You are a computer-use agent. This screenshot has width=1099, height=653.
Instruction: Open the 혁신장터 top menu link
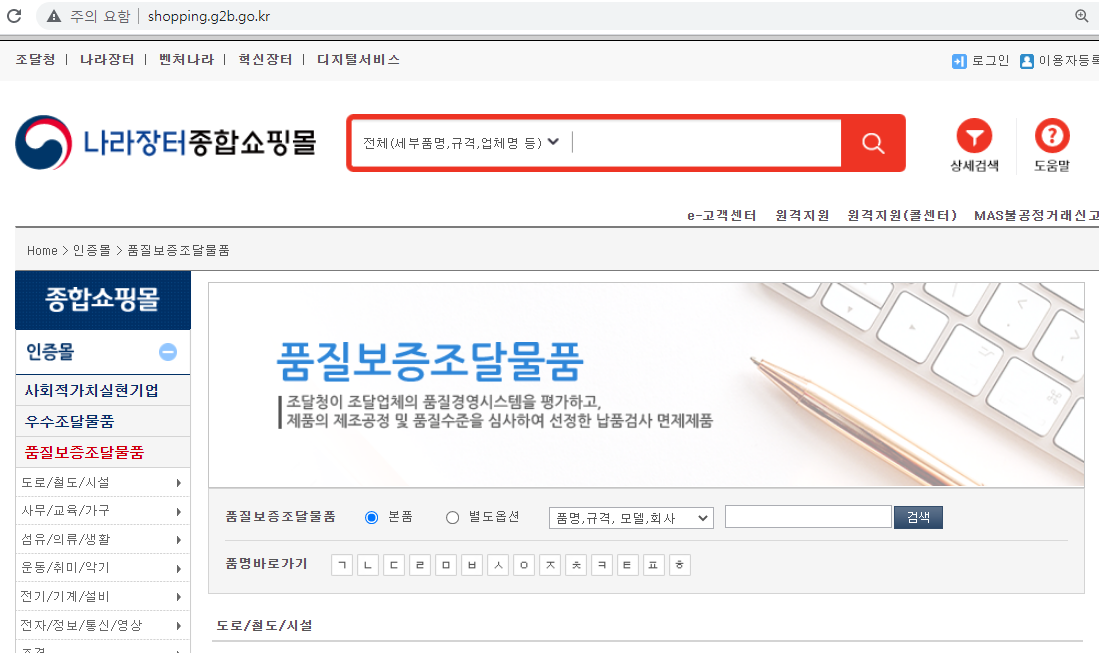pyautogui.click(x=265, y=60)
